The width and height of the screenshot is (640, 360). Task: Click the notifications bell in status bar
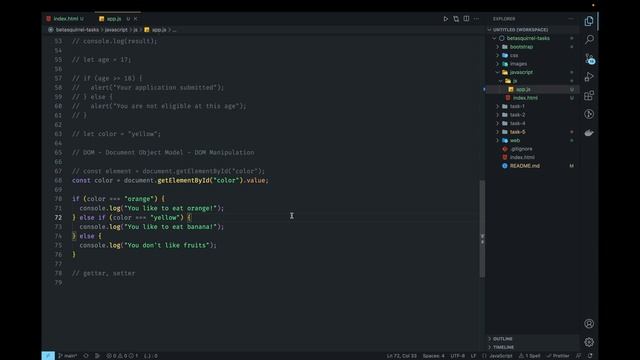point(590,356)
